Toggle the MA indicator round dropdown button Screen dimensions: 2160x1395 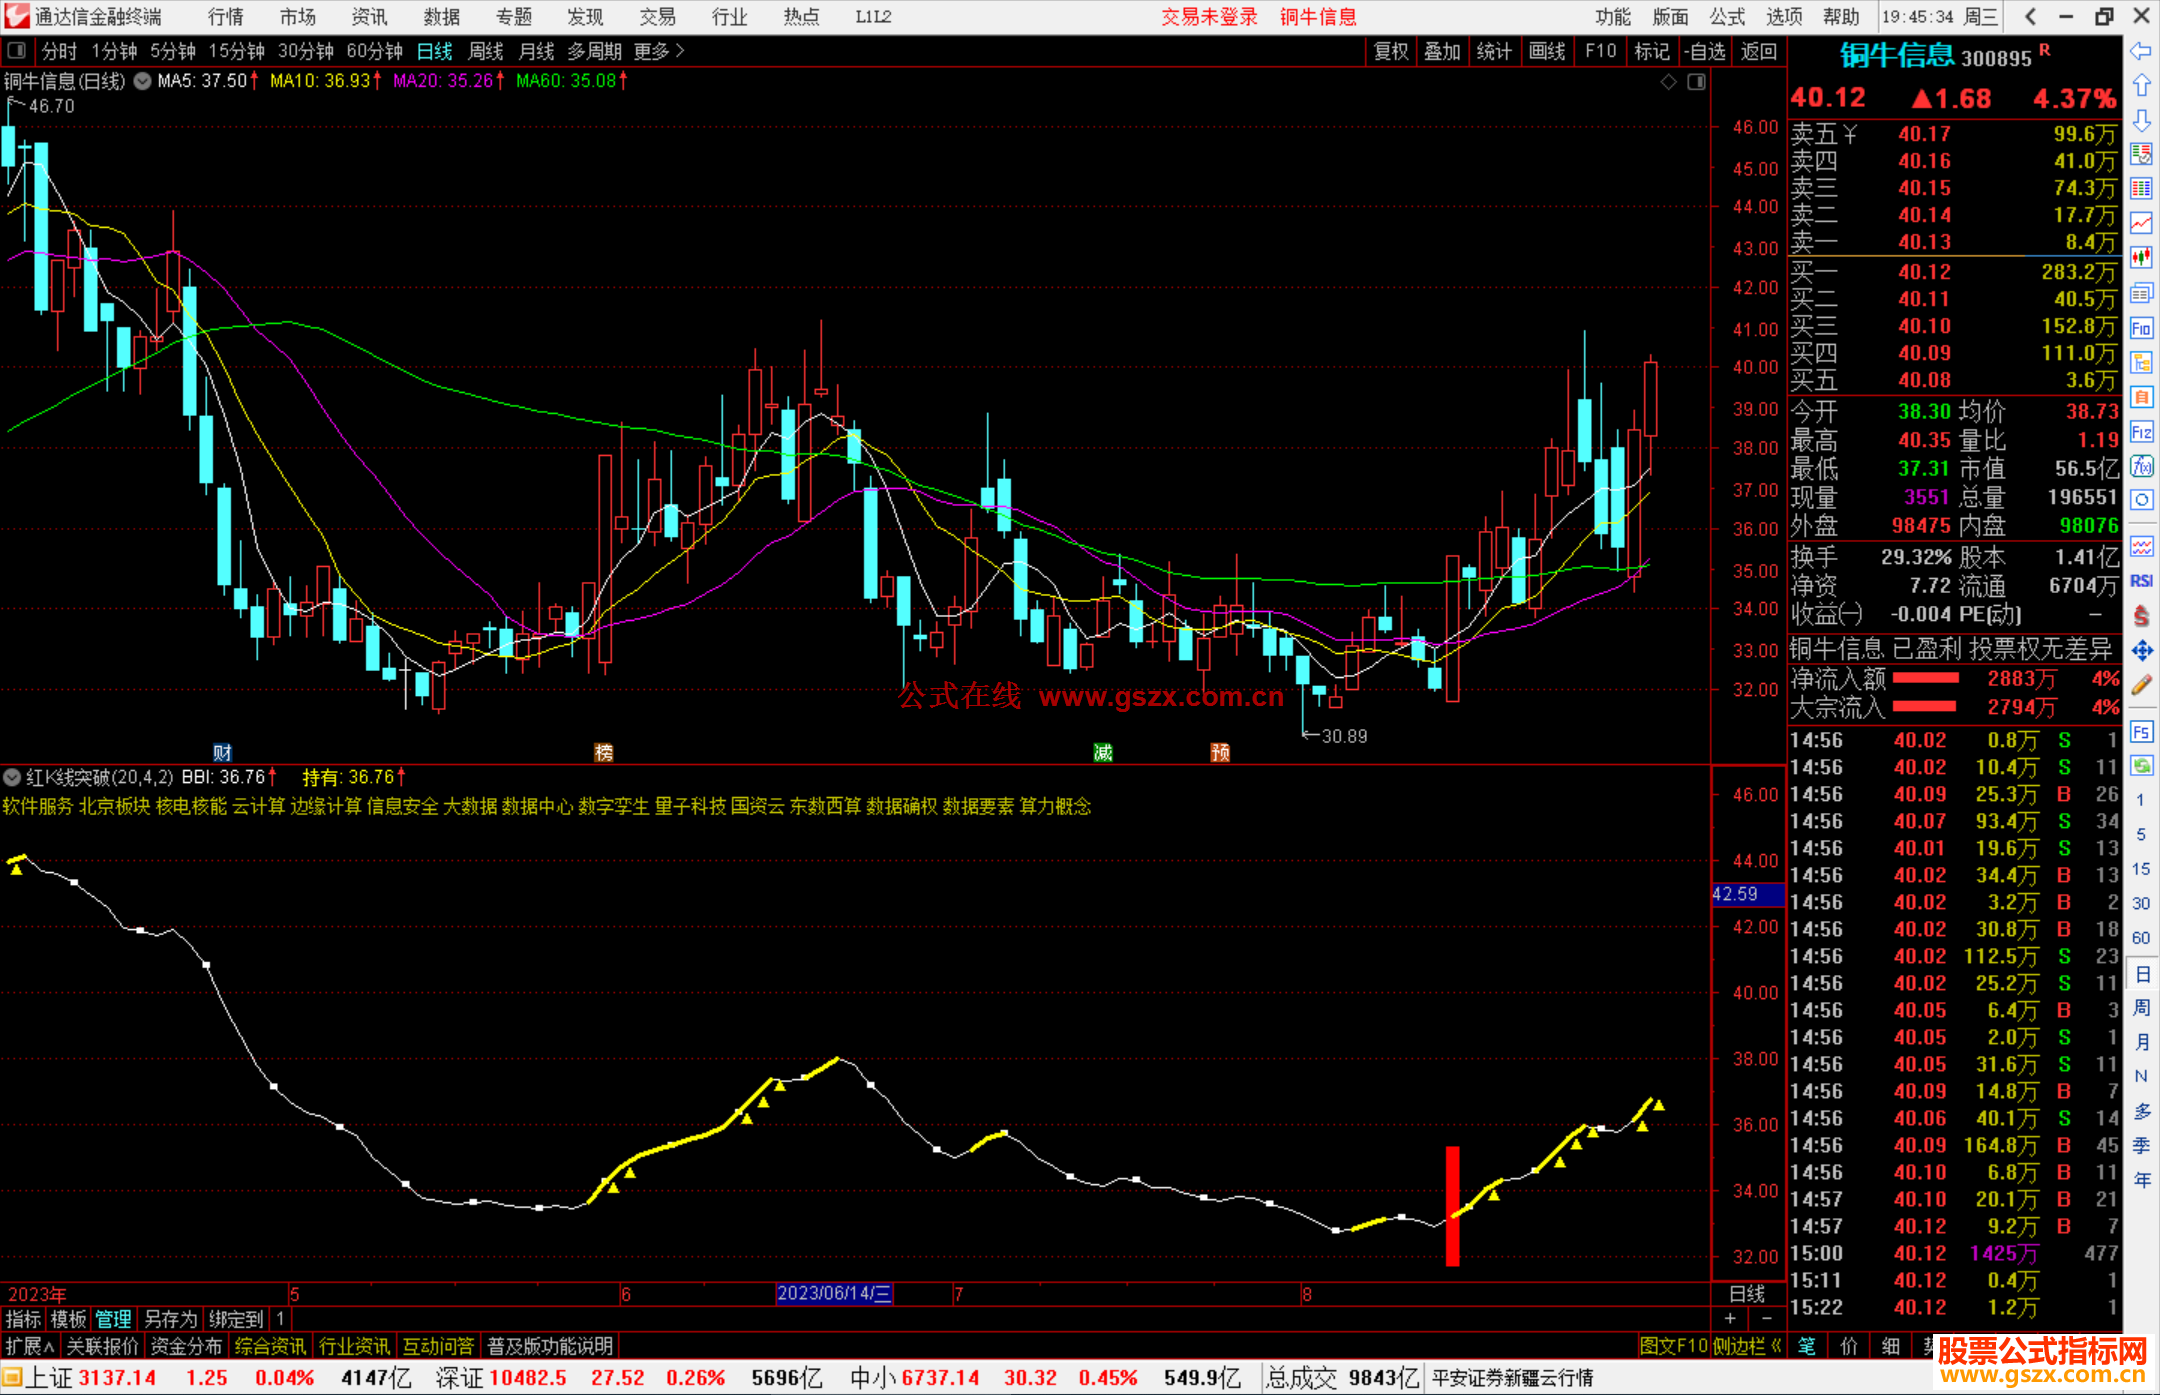(143, 81)
